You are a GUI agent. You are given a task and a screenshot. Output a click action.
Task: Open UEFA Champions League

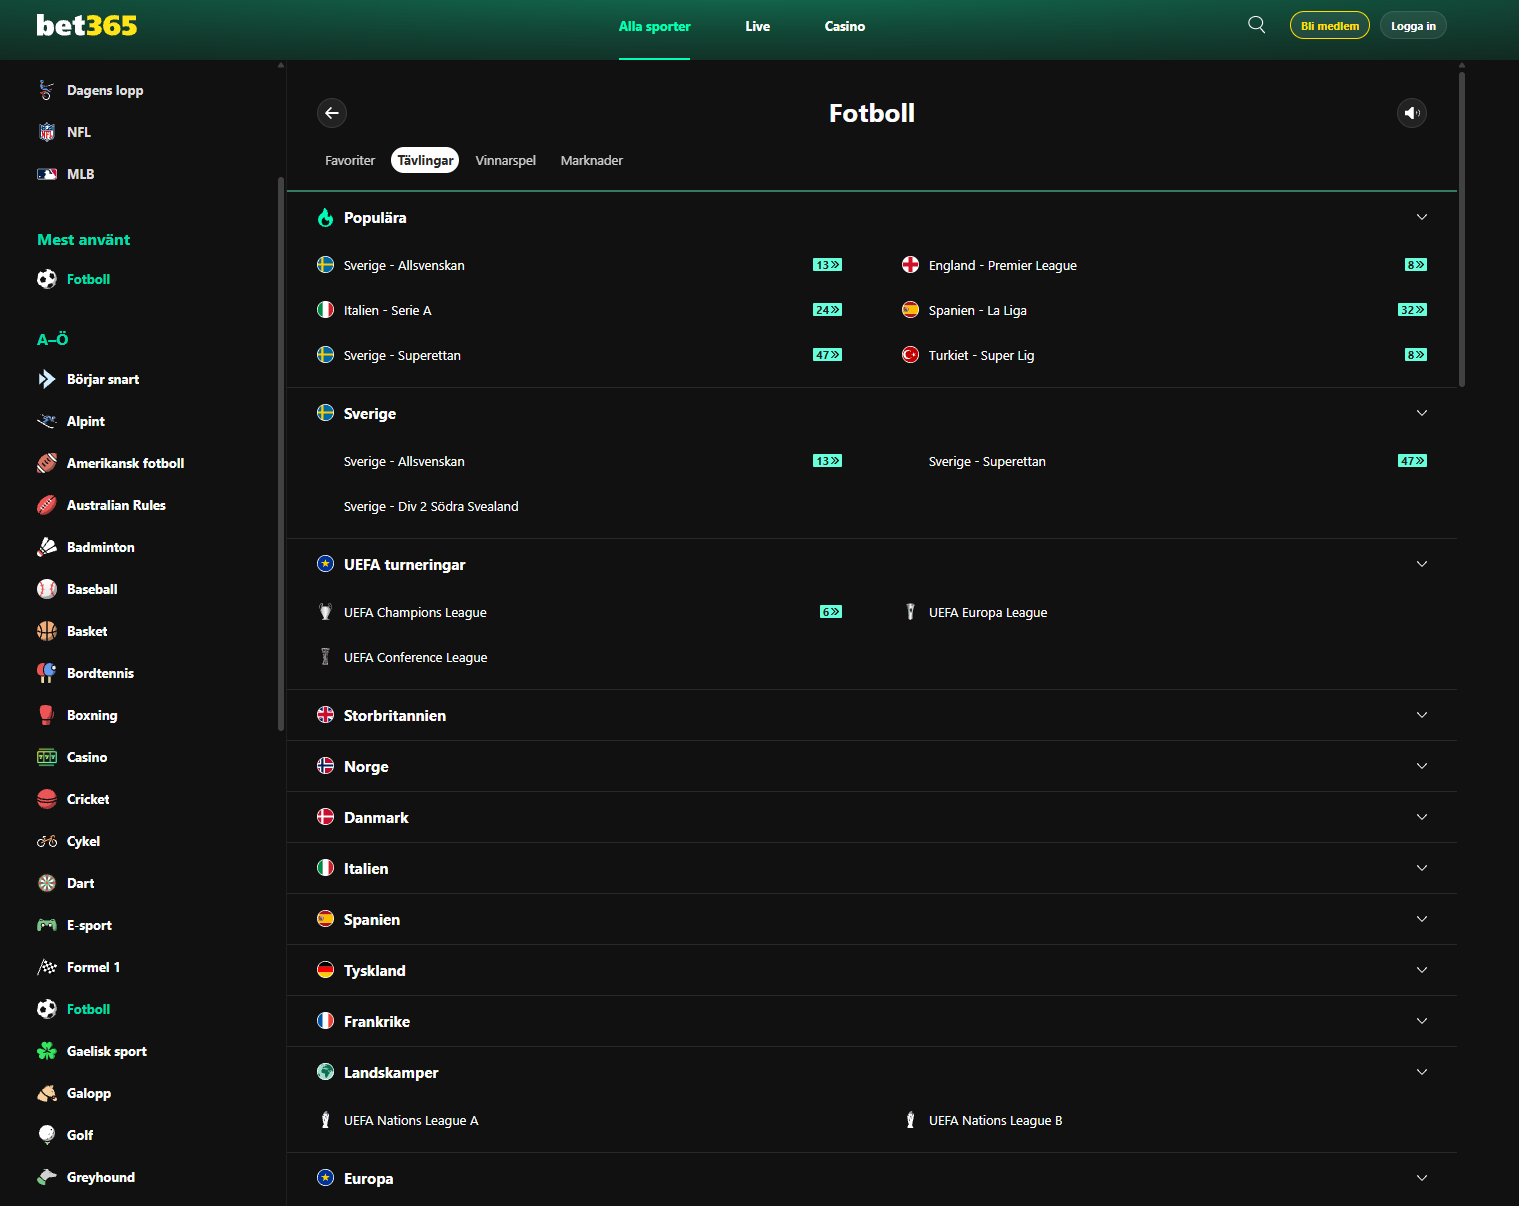click(x=415, y=612)
